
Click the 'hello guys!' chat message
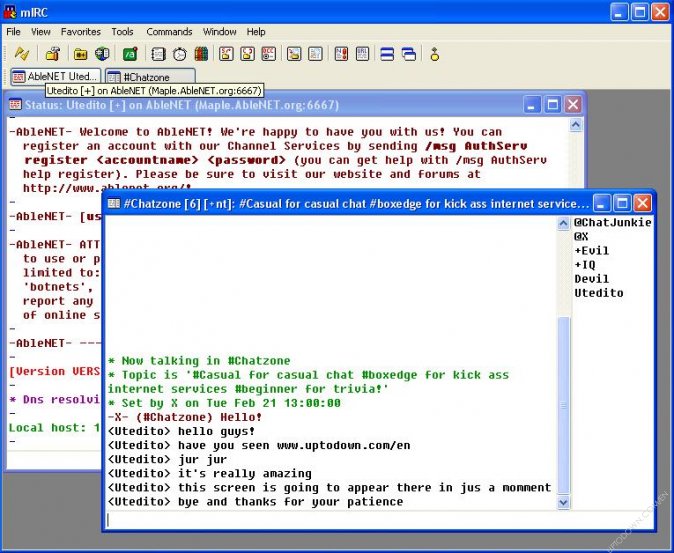coord(181,431)
